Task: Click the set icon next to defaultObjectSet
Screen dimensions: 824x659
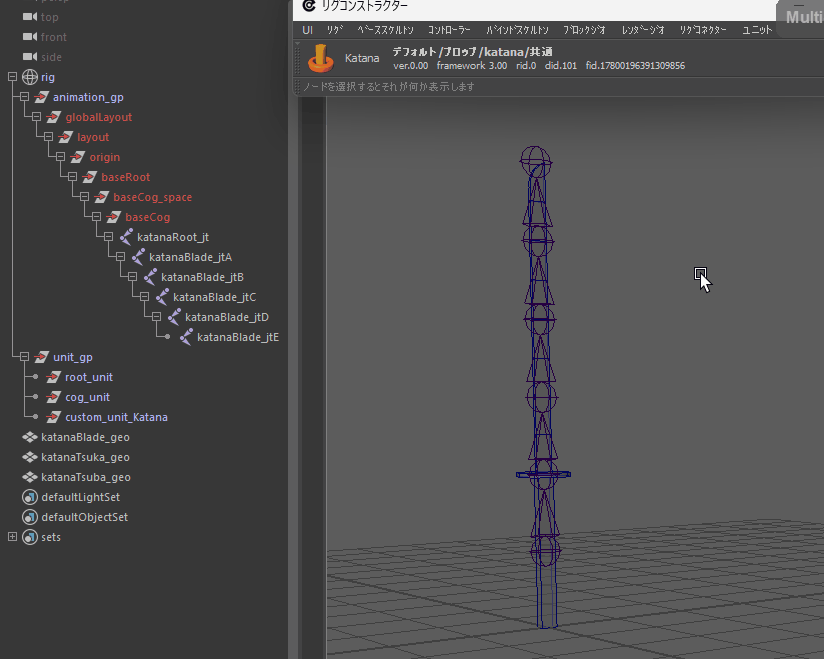Action: pos(30,517)
